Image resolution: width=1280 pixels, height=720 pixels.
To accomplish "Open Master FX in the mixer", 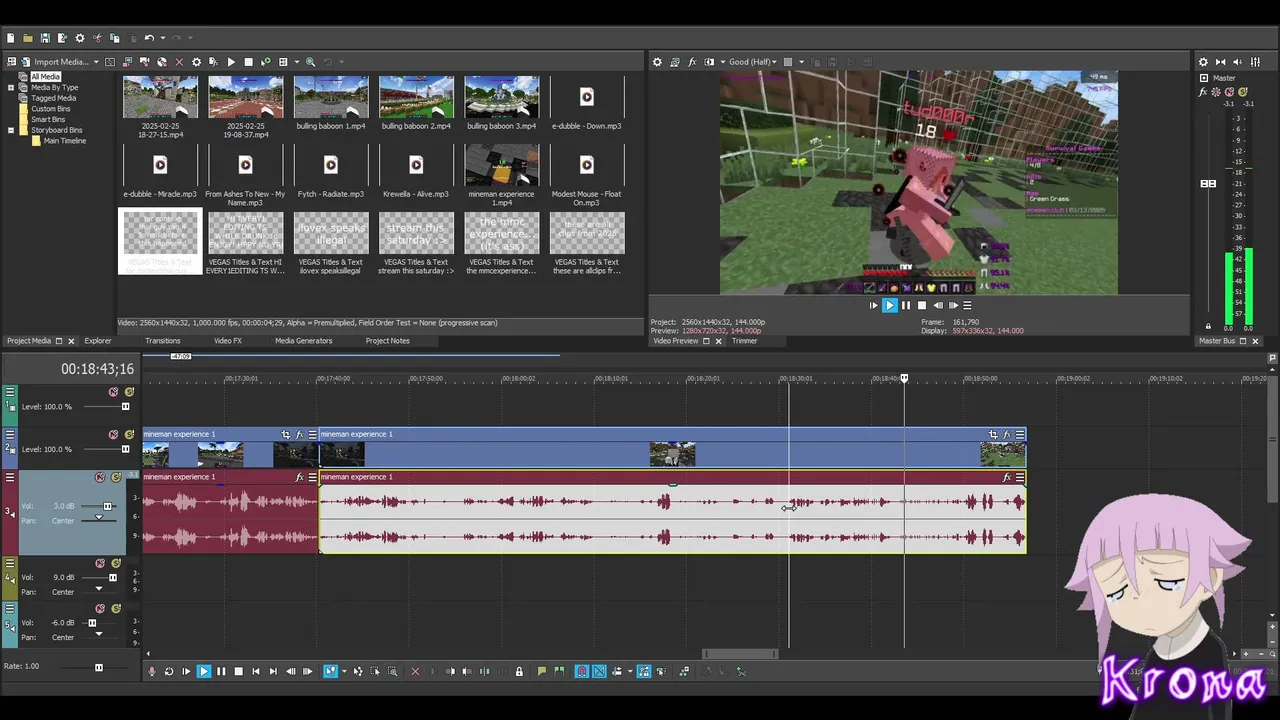I will (1203, 92).
